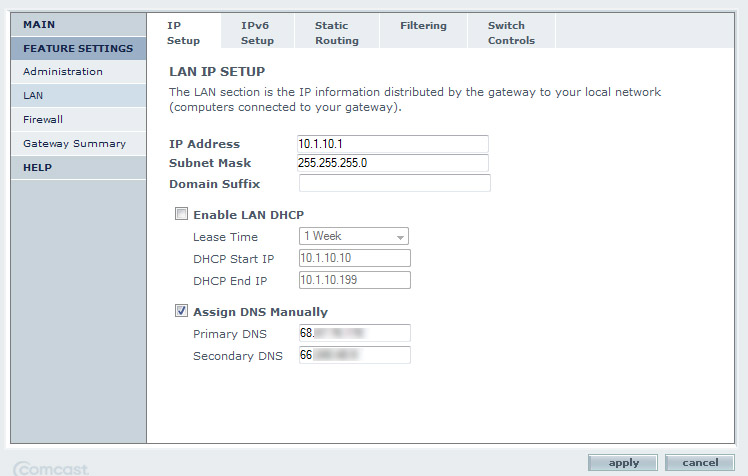Uncheck Assign DNS Manually
748x476 pixels.
tap(181, 311)
